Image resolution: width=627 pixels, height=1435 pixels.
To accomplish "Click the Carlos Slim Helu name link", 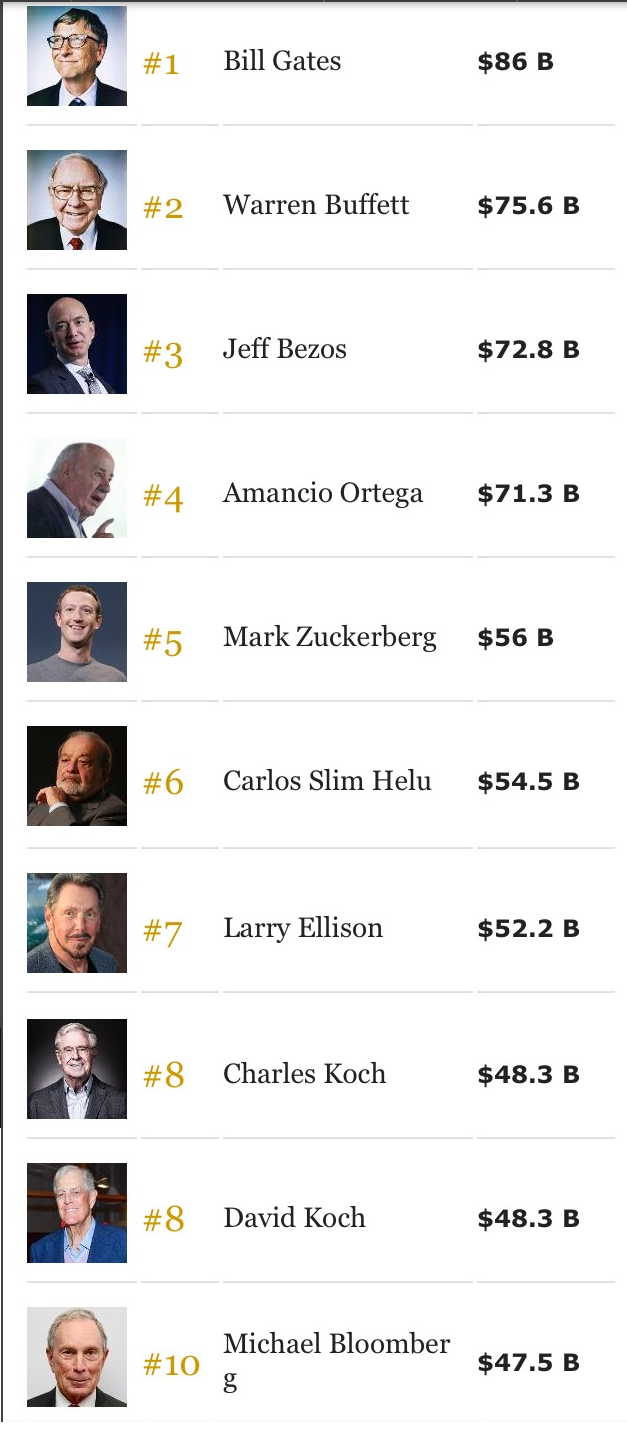I will [327, 781].
